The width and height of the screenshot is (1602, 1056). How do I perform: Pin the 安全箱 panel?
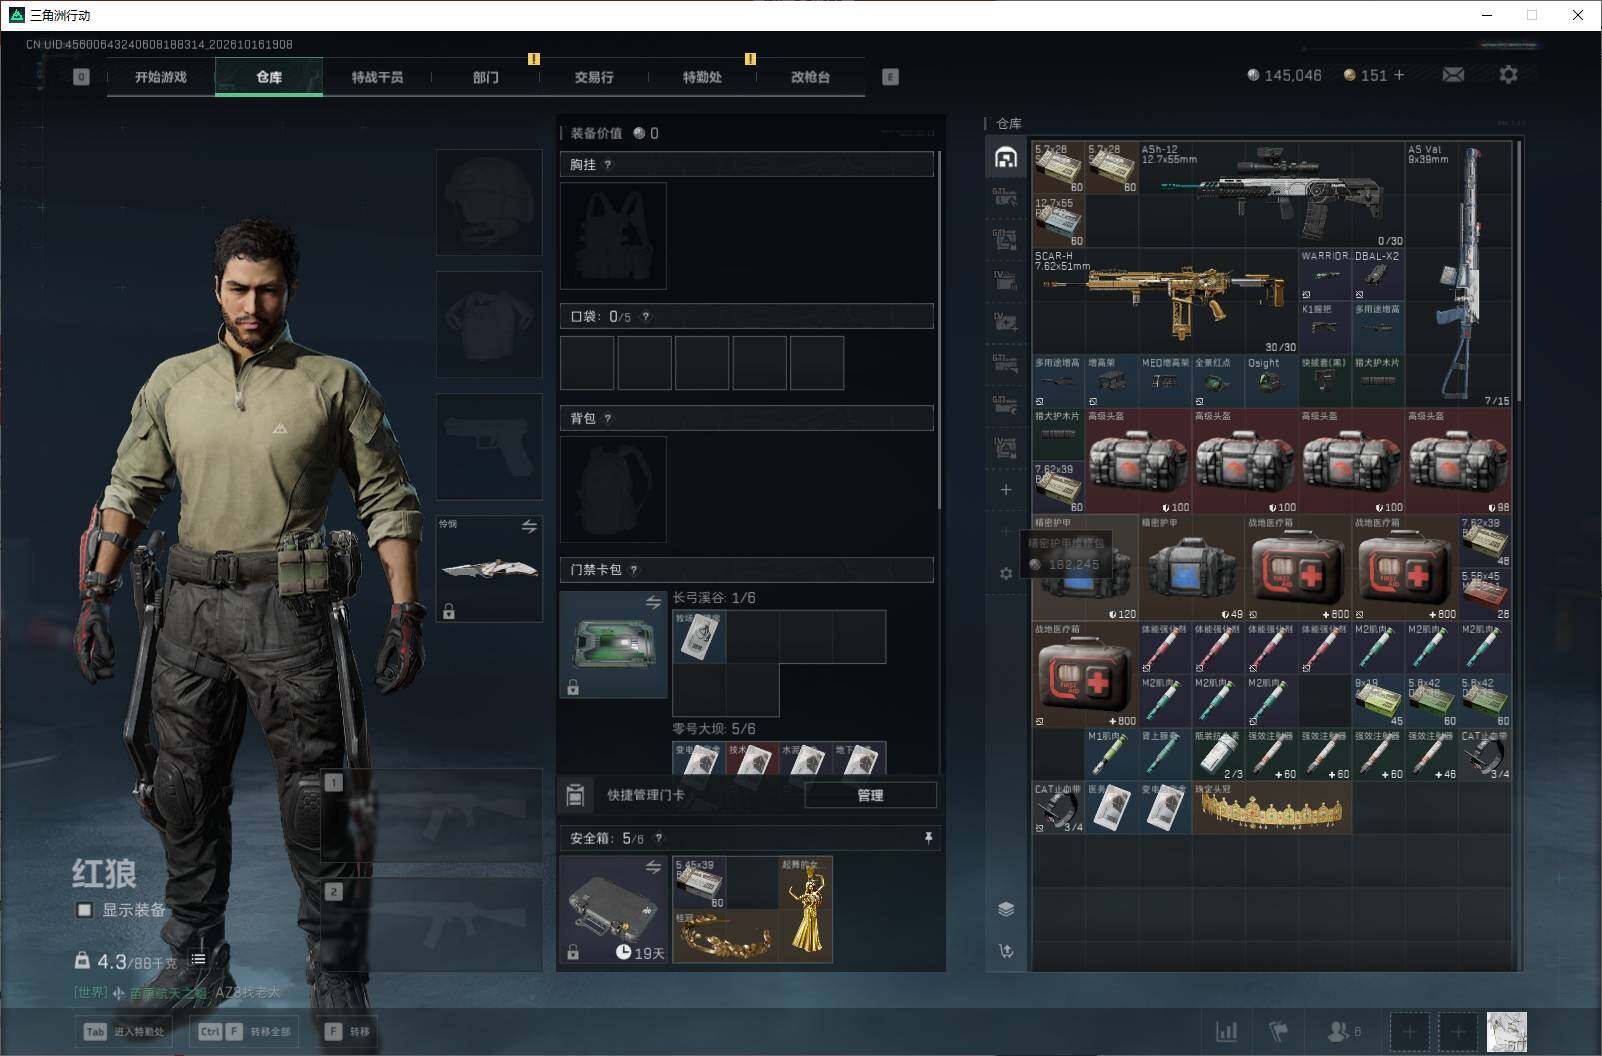click(x=928, y=838)
